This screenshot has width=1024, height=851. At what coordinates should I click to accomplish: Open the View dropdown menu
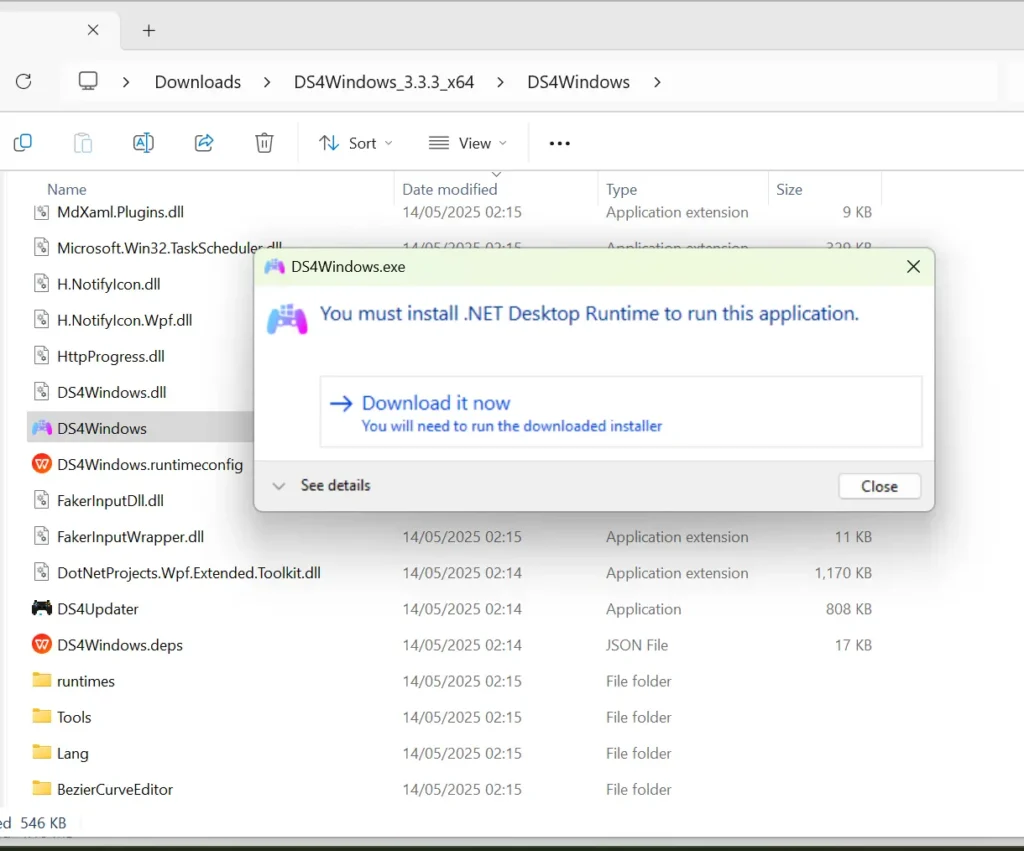pyautogui.click(x=467, y=143)
